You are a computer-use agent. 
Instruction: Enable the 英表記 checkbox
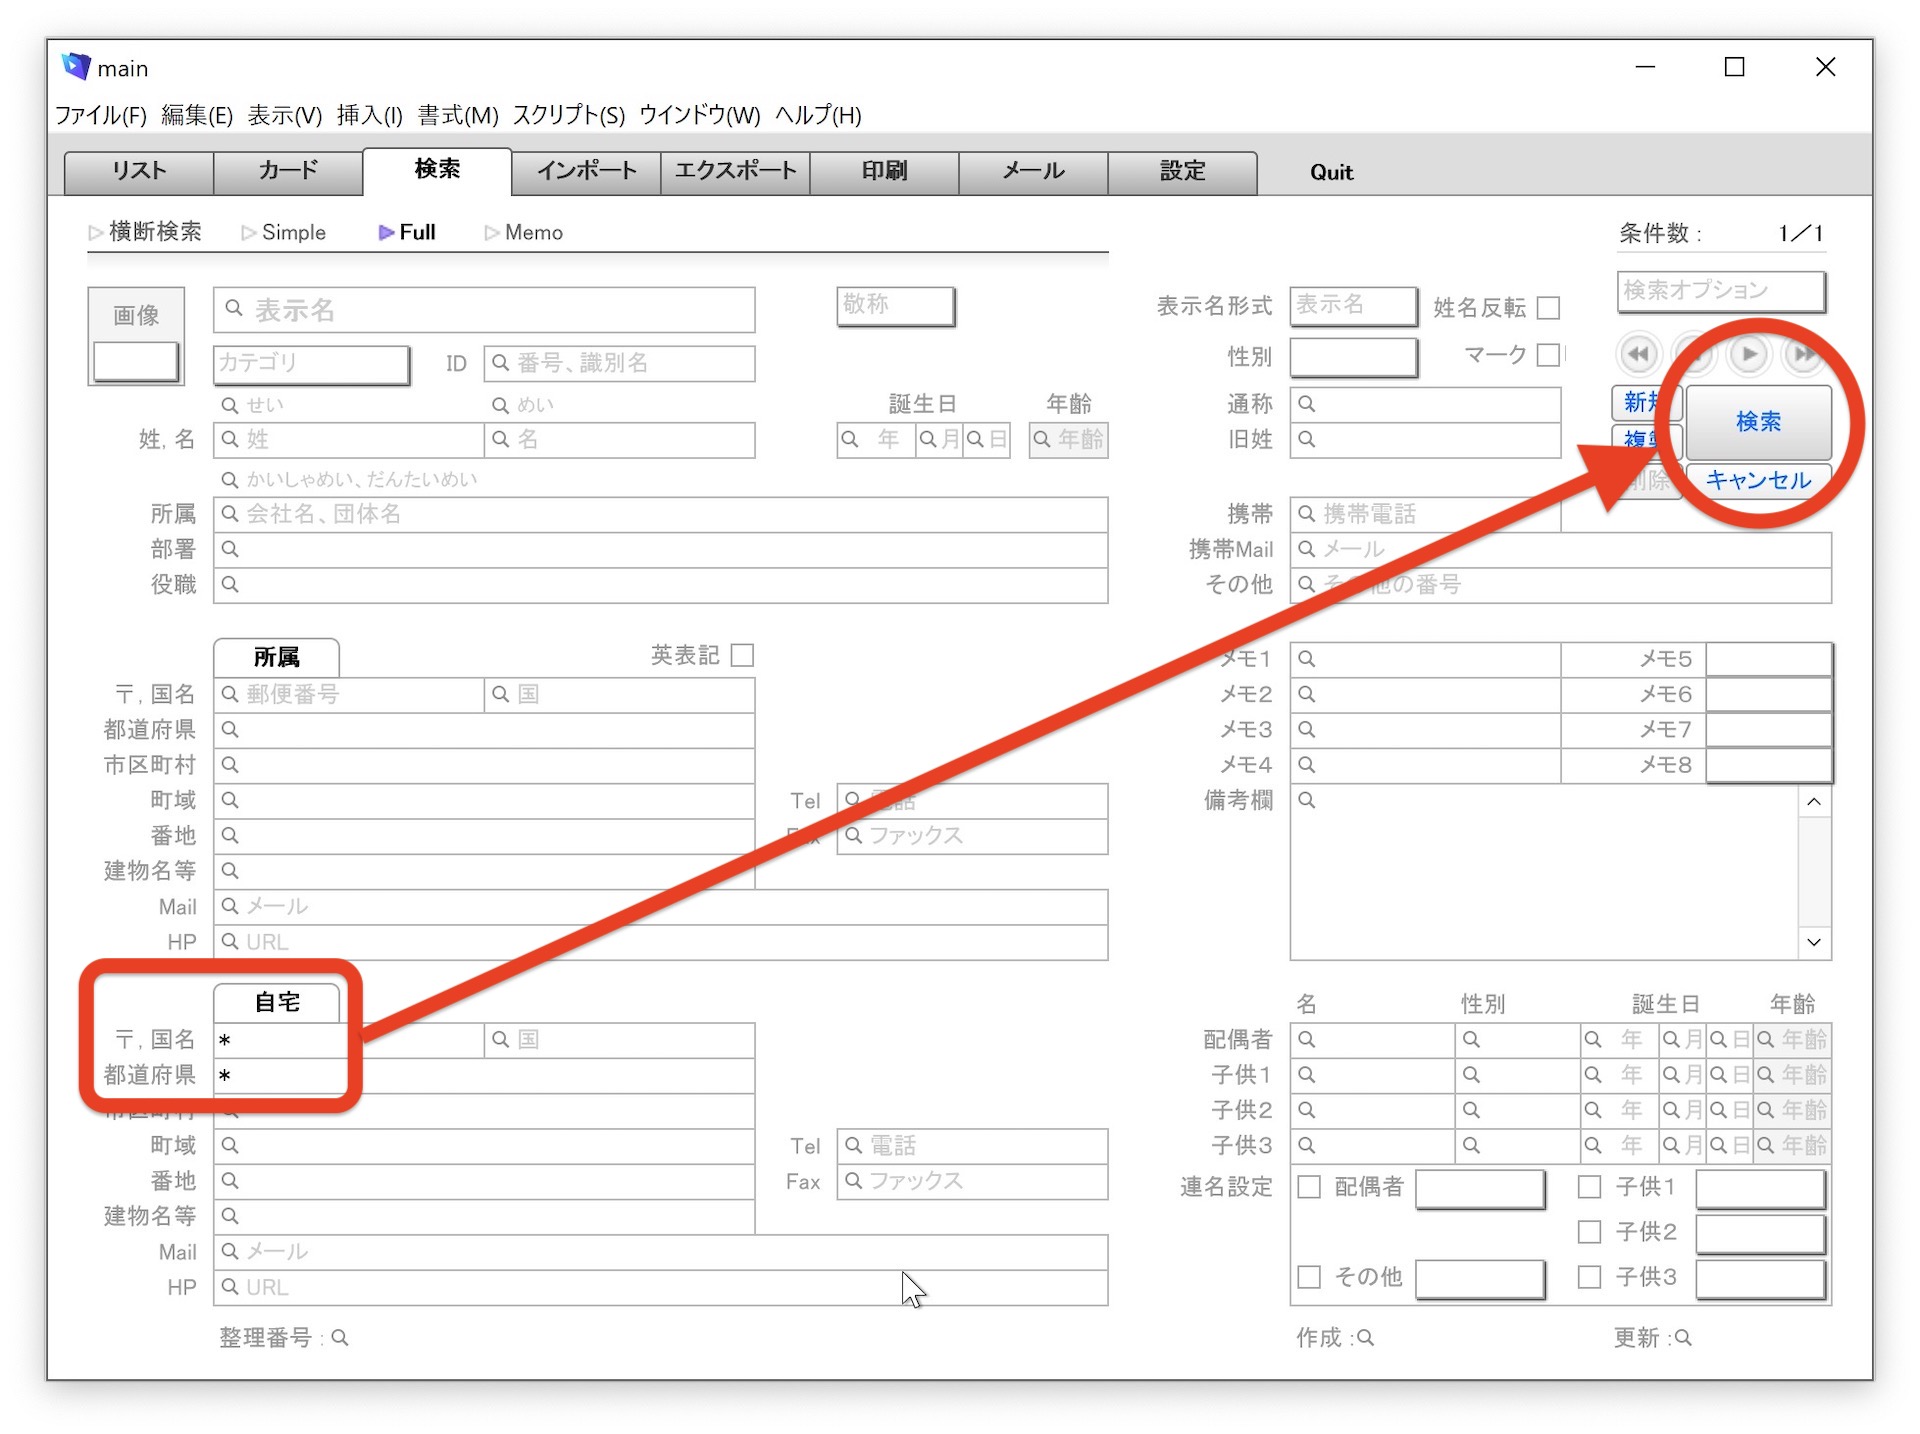pyautogui.click(x=742, y=655)
